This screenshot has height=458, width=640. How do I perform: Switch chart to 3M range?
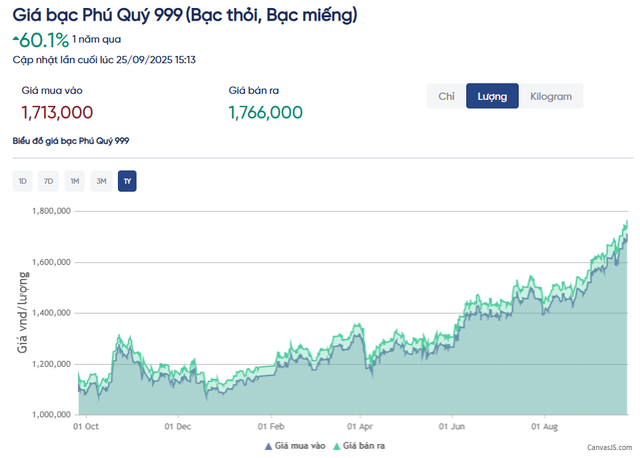click(101, 181)
